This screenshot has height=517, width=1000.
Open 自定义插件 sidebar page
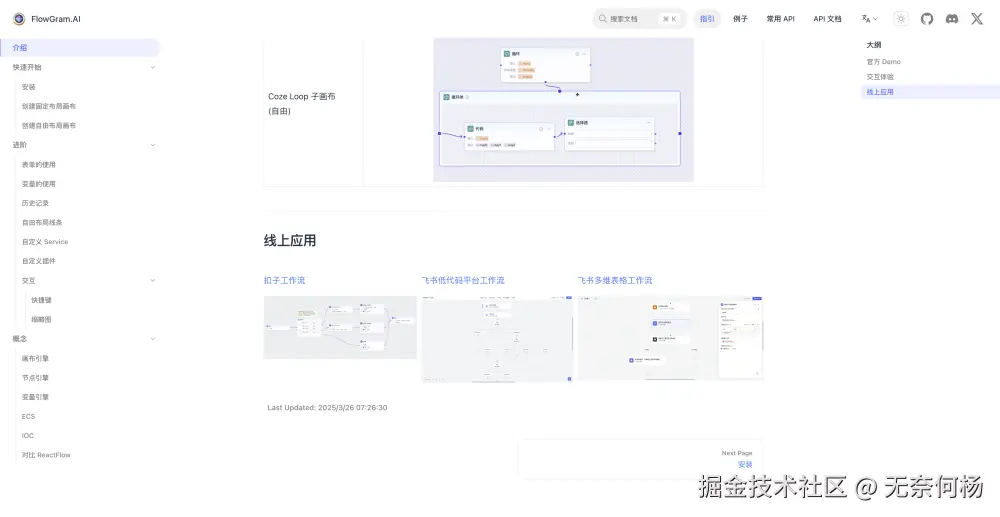tap(38, 261)
